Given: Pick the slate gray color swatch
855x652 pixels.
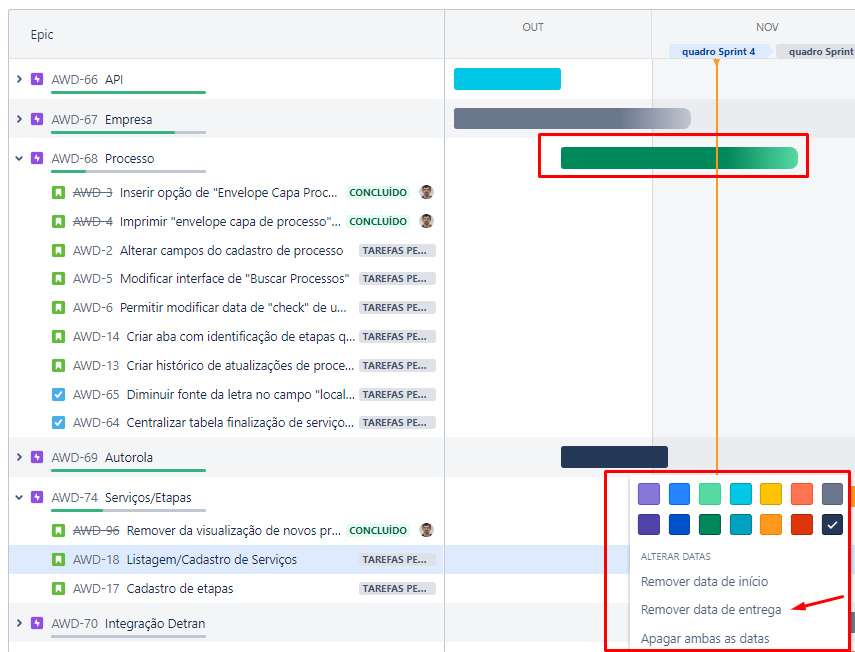Looking at the screenshot, I should [832, 494].
